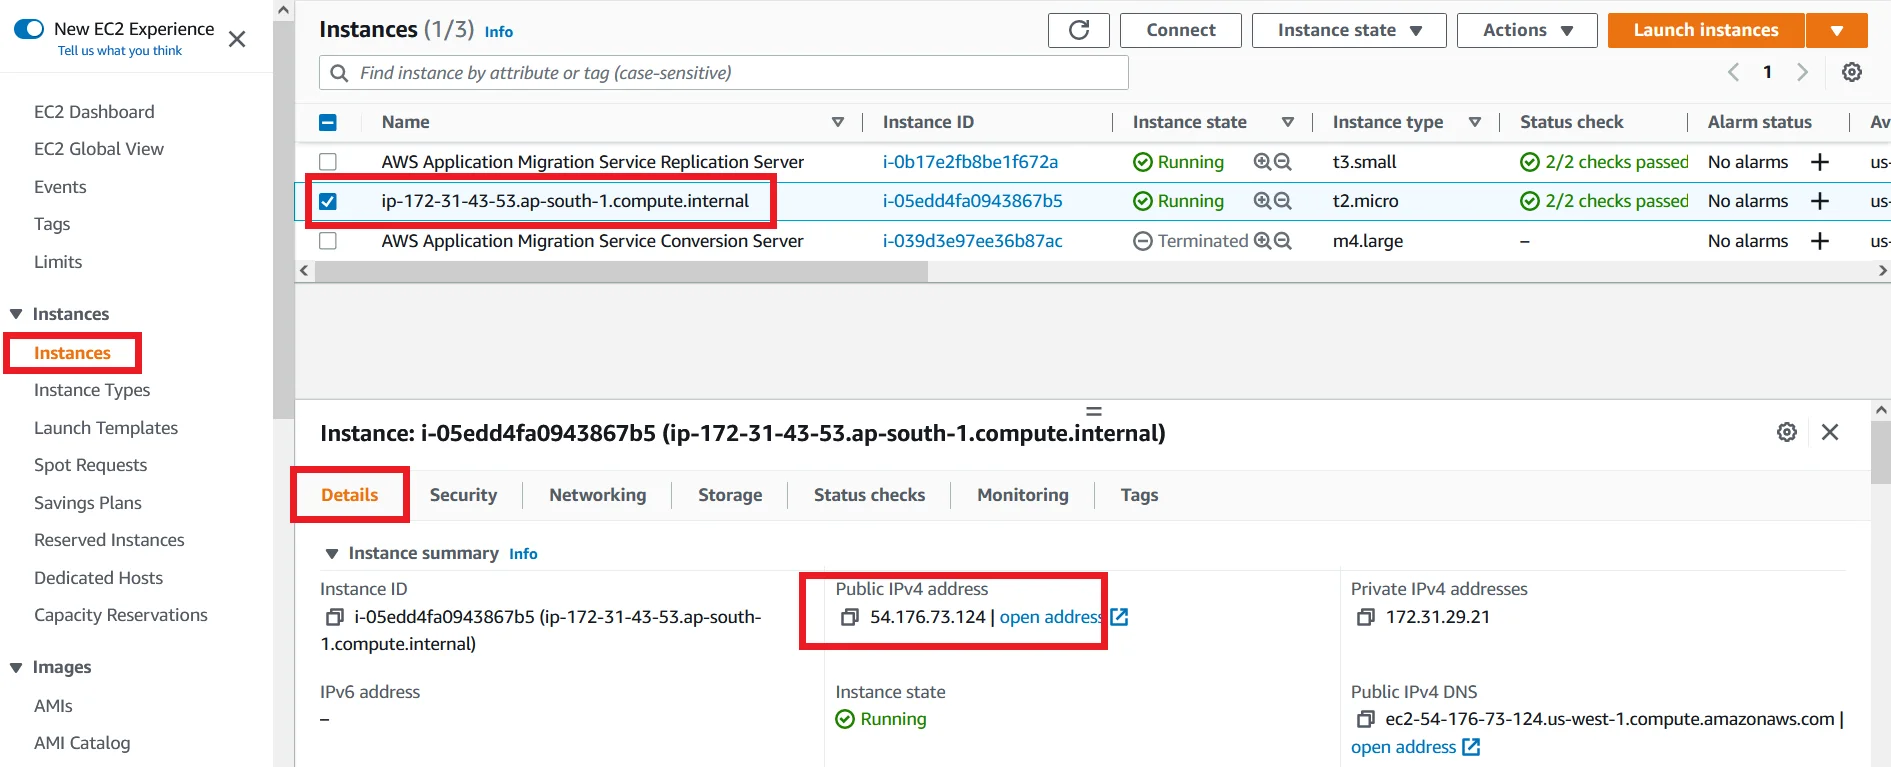Toggle New EC2 Experience switch

(29, 29)
